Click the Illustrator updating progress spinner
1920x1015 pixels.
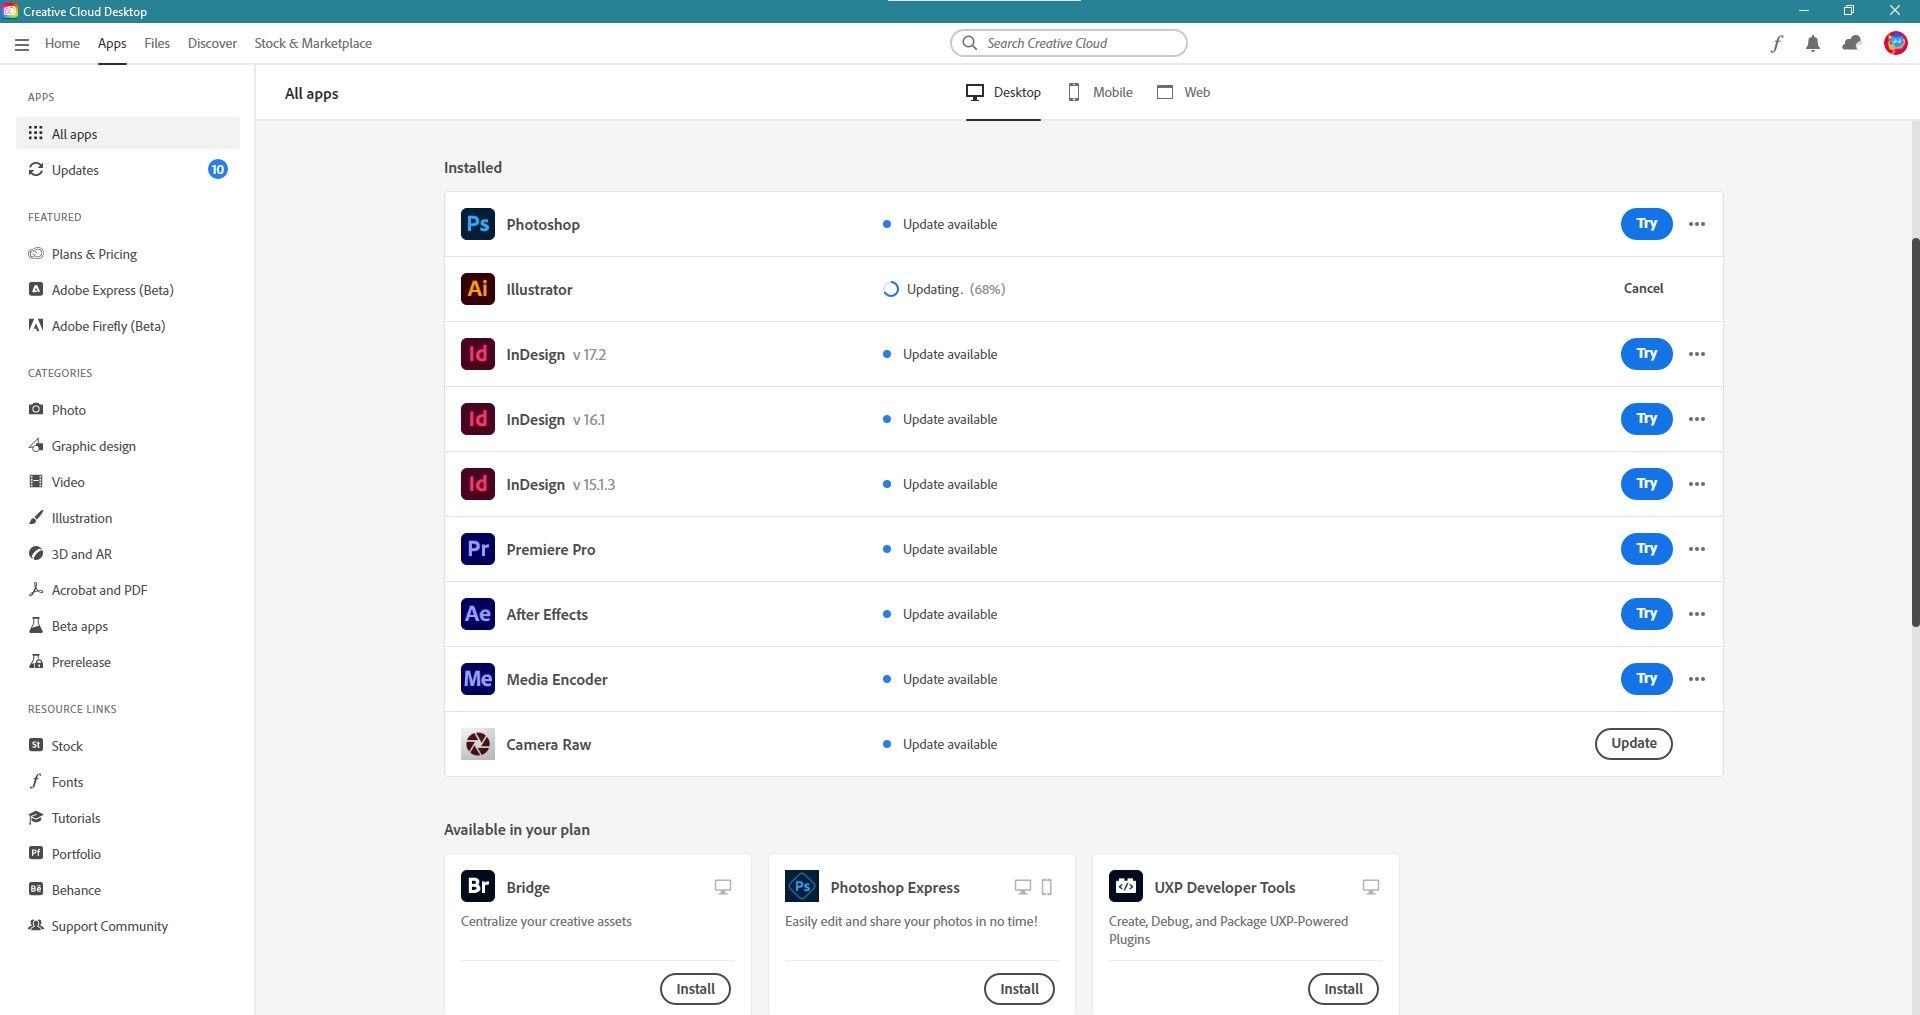pyautogui.click(x=890, y=289)
